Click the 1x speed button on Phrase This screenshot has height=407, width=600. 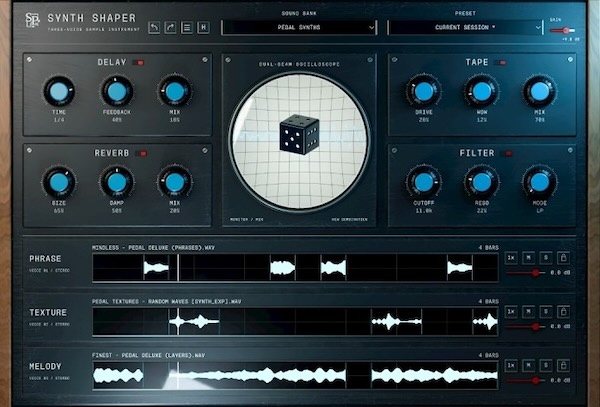point(511,258)
